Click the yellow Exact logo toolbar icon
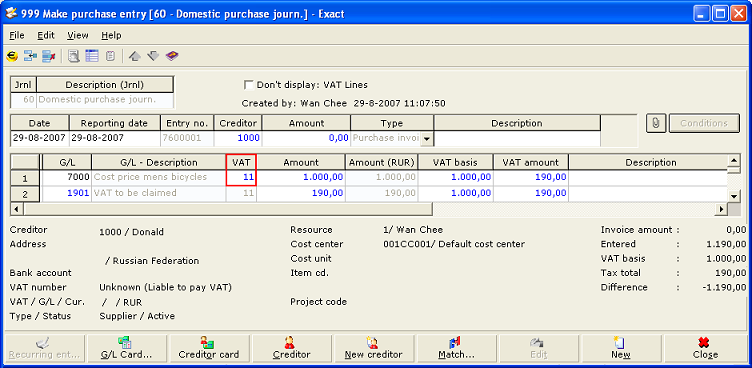752x368 pixels. coord(12,56)
